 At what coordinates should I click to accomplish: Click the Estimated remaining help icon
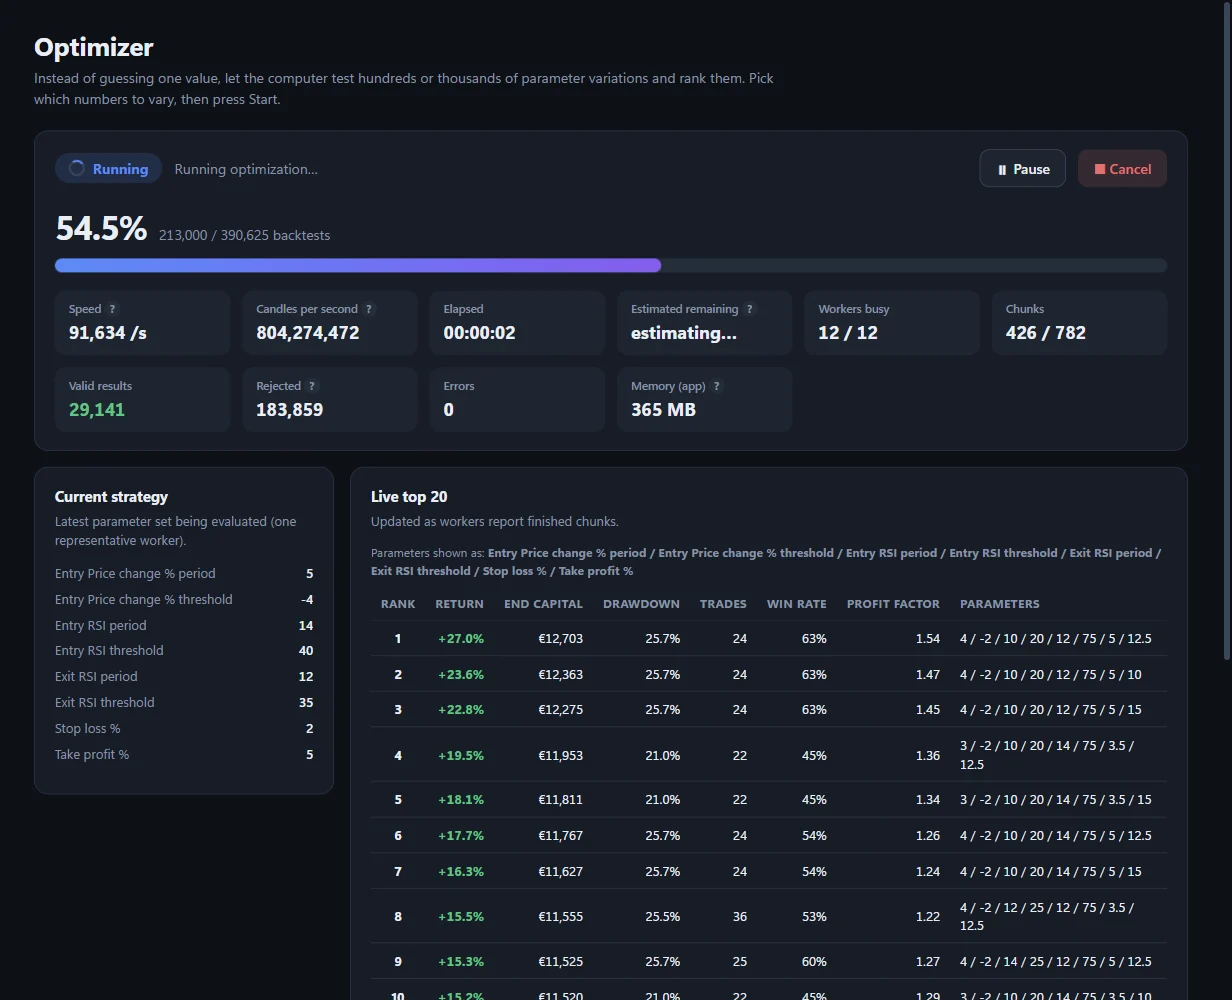point(749,309)
